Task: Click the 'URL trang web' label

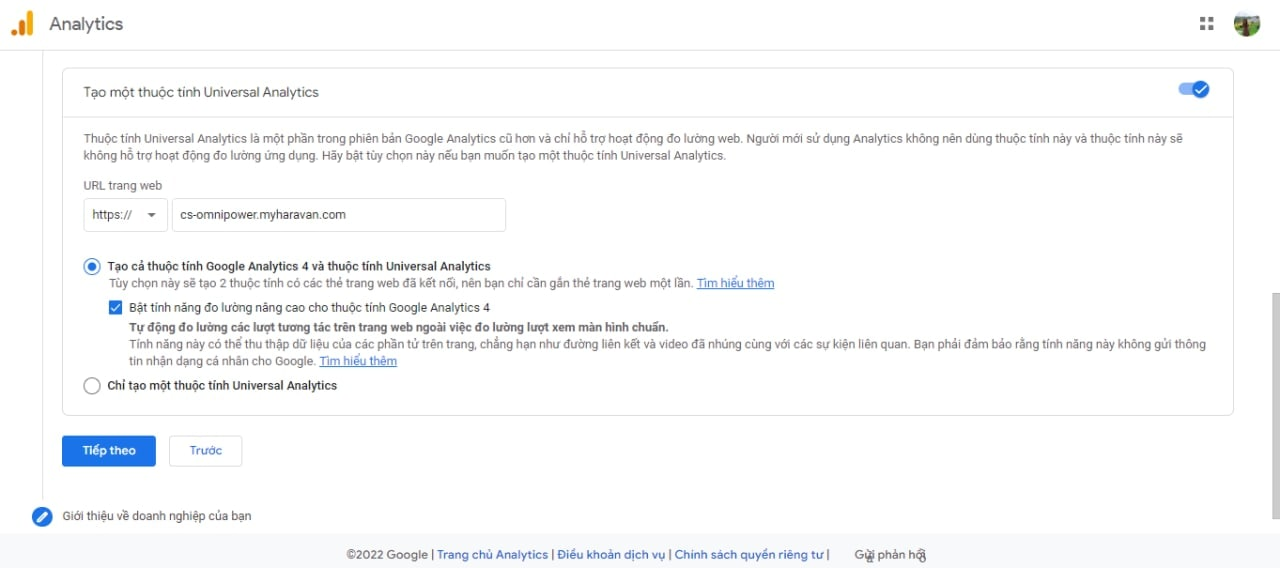Action: (x=123, y=186)
